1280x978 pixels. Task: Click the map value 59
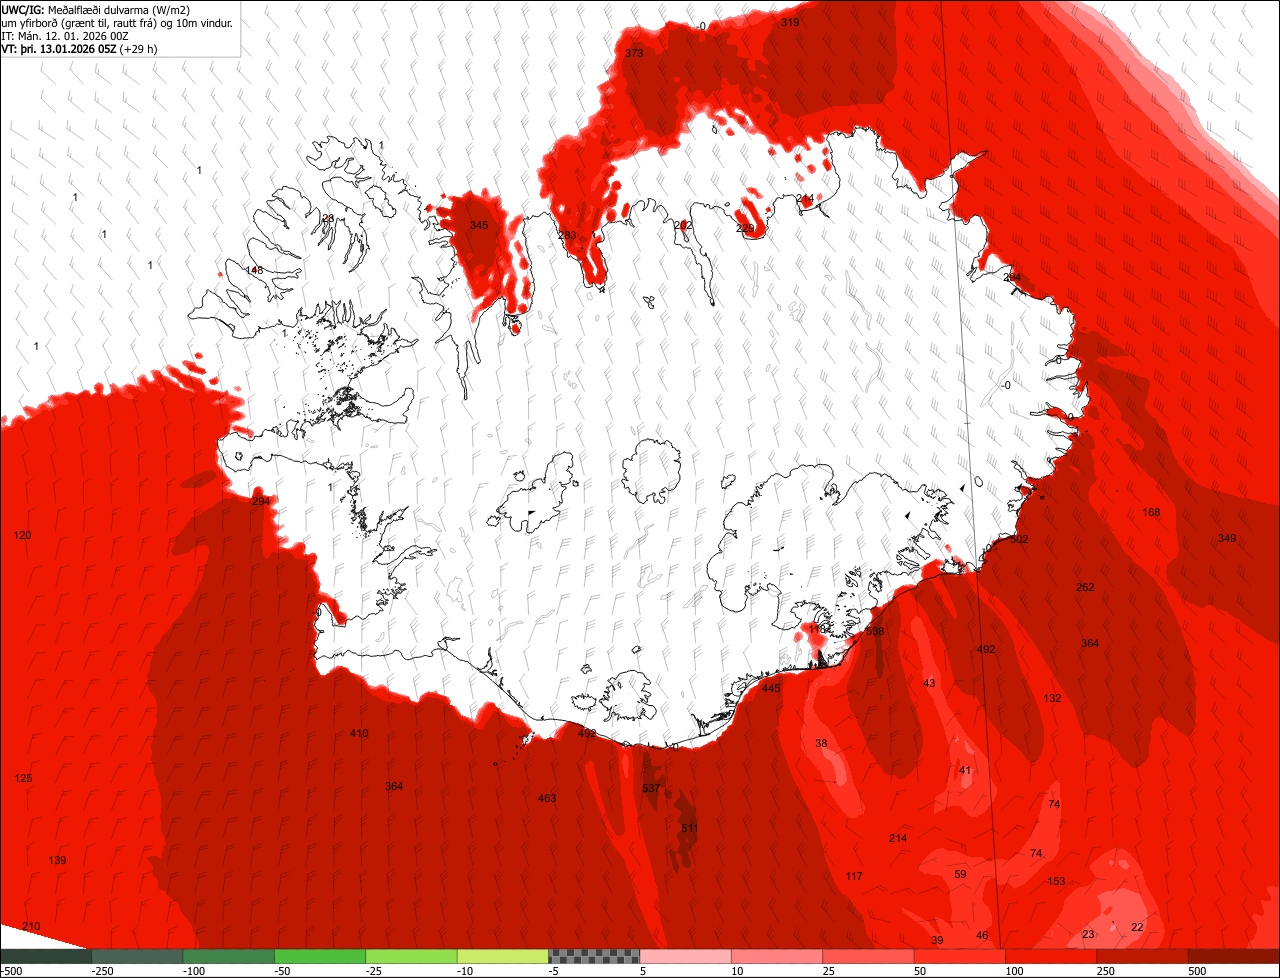click(960, 874)
